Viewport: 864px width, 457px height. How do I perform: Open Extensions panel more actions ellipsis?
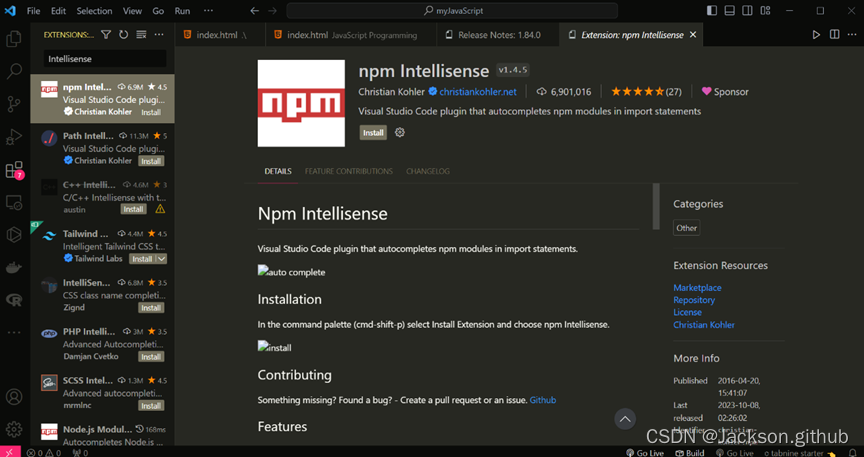coord(159,35)
